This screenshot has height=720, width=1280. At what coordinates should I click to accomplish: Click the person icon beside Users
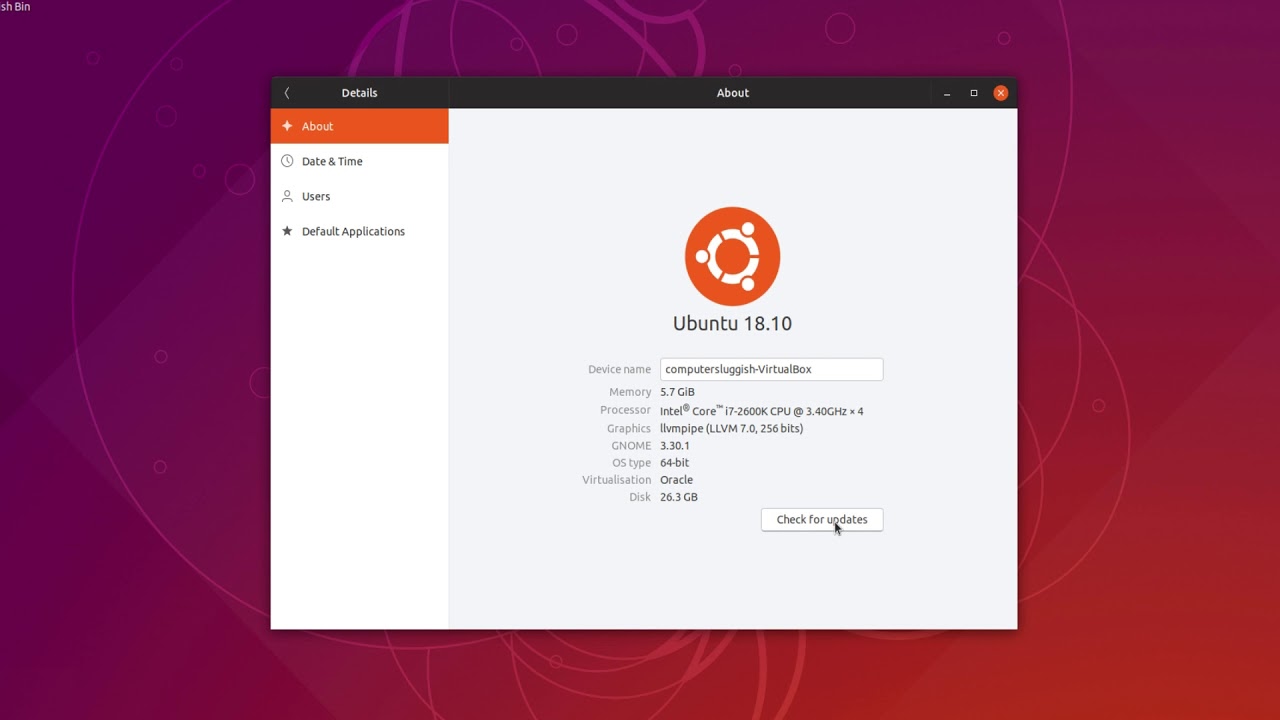click(x=287, y=196)
